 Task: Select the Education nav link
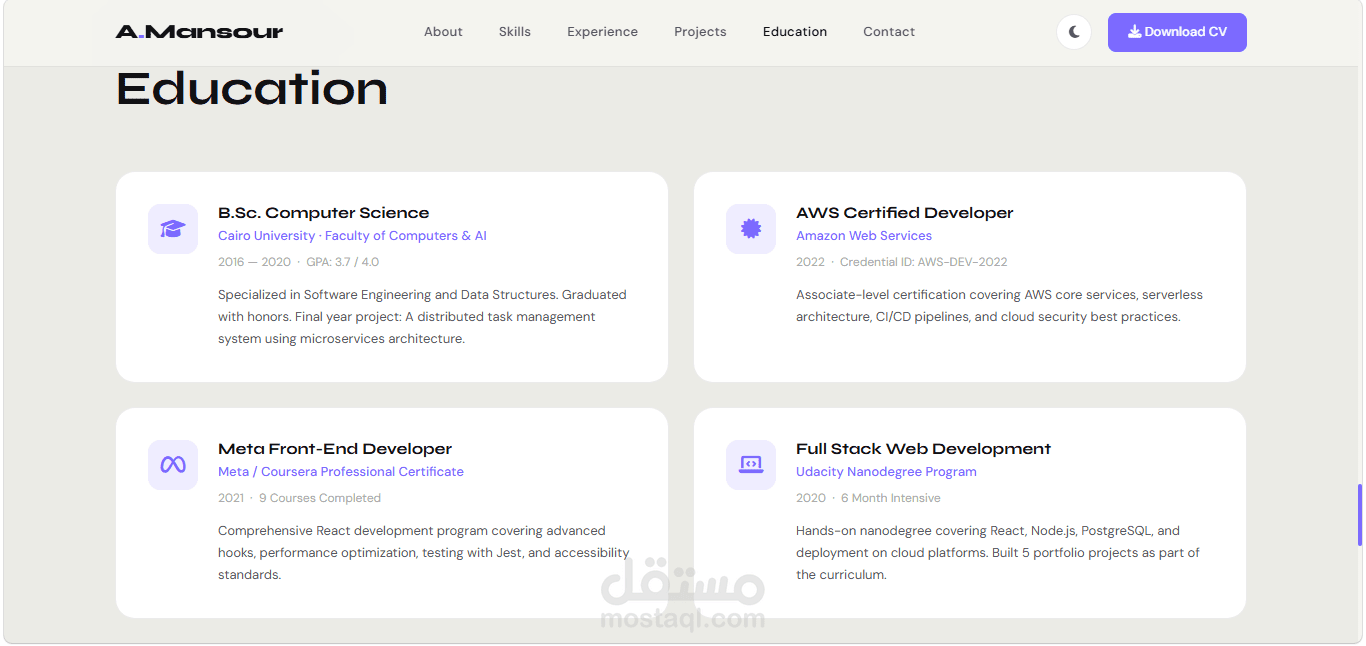click(795, 32)
